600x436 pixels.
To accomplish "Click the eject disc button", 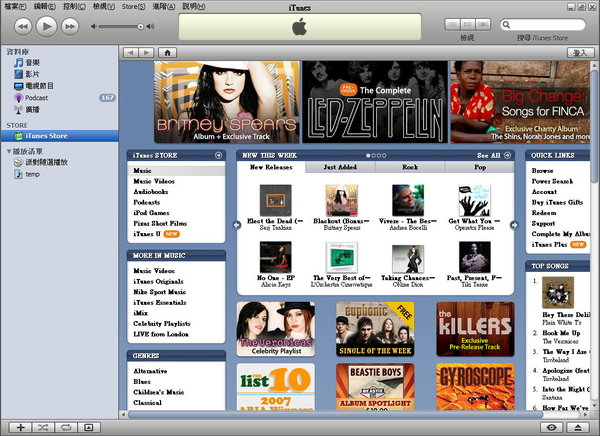I will 578,427.
